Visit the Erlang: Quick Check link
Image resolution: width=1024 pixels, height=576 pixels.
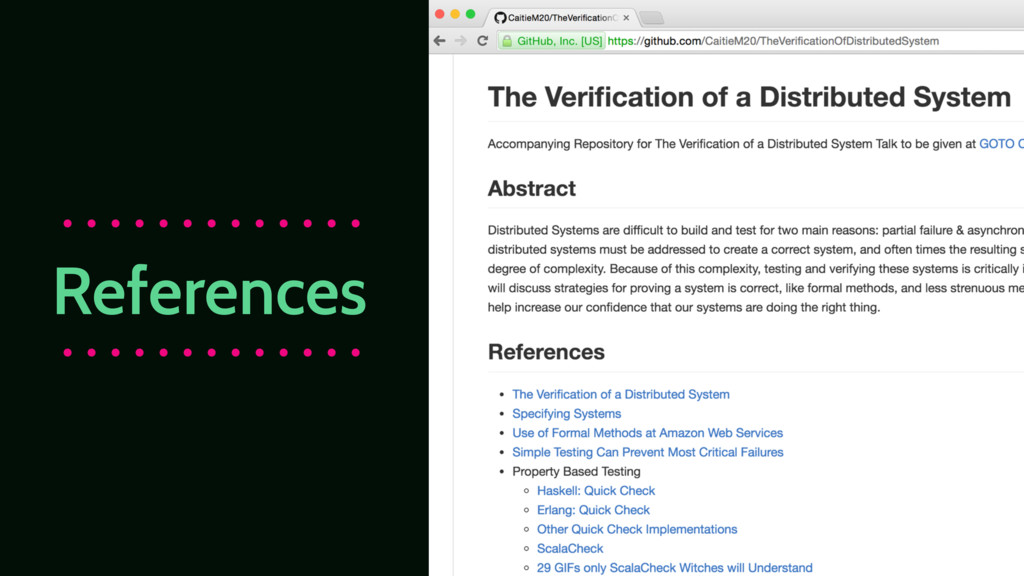[593, 510]
